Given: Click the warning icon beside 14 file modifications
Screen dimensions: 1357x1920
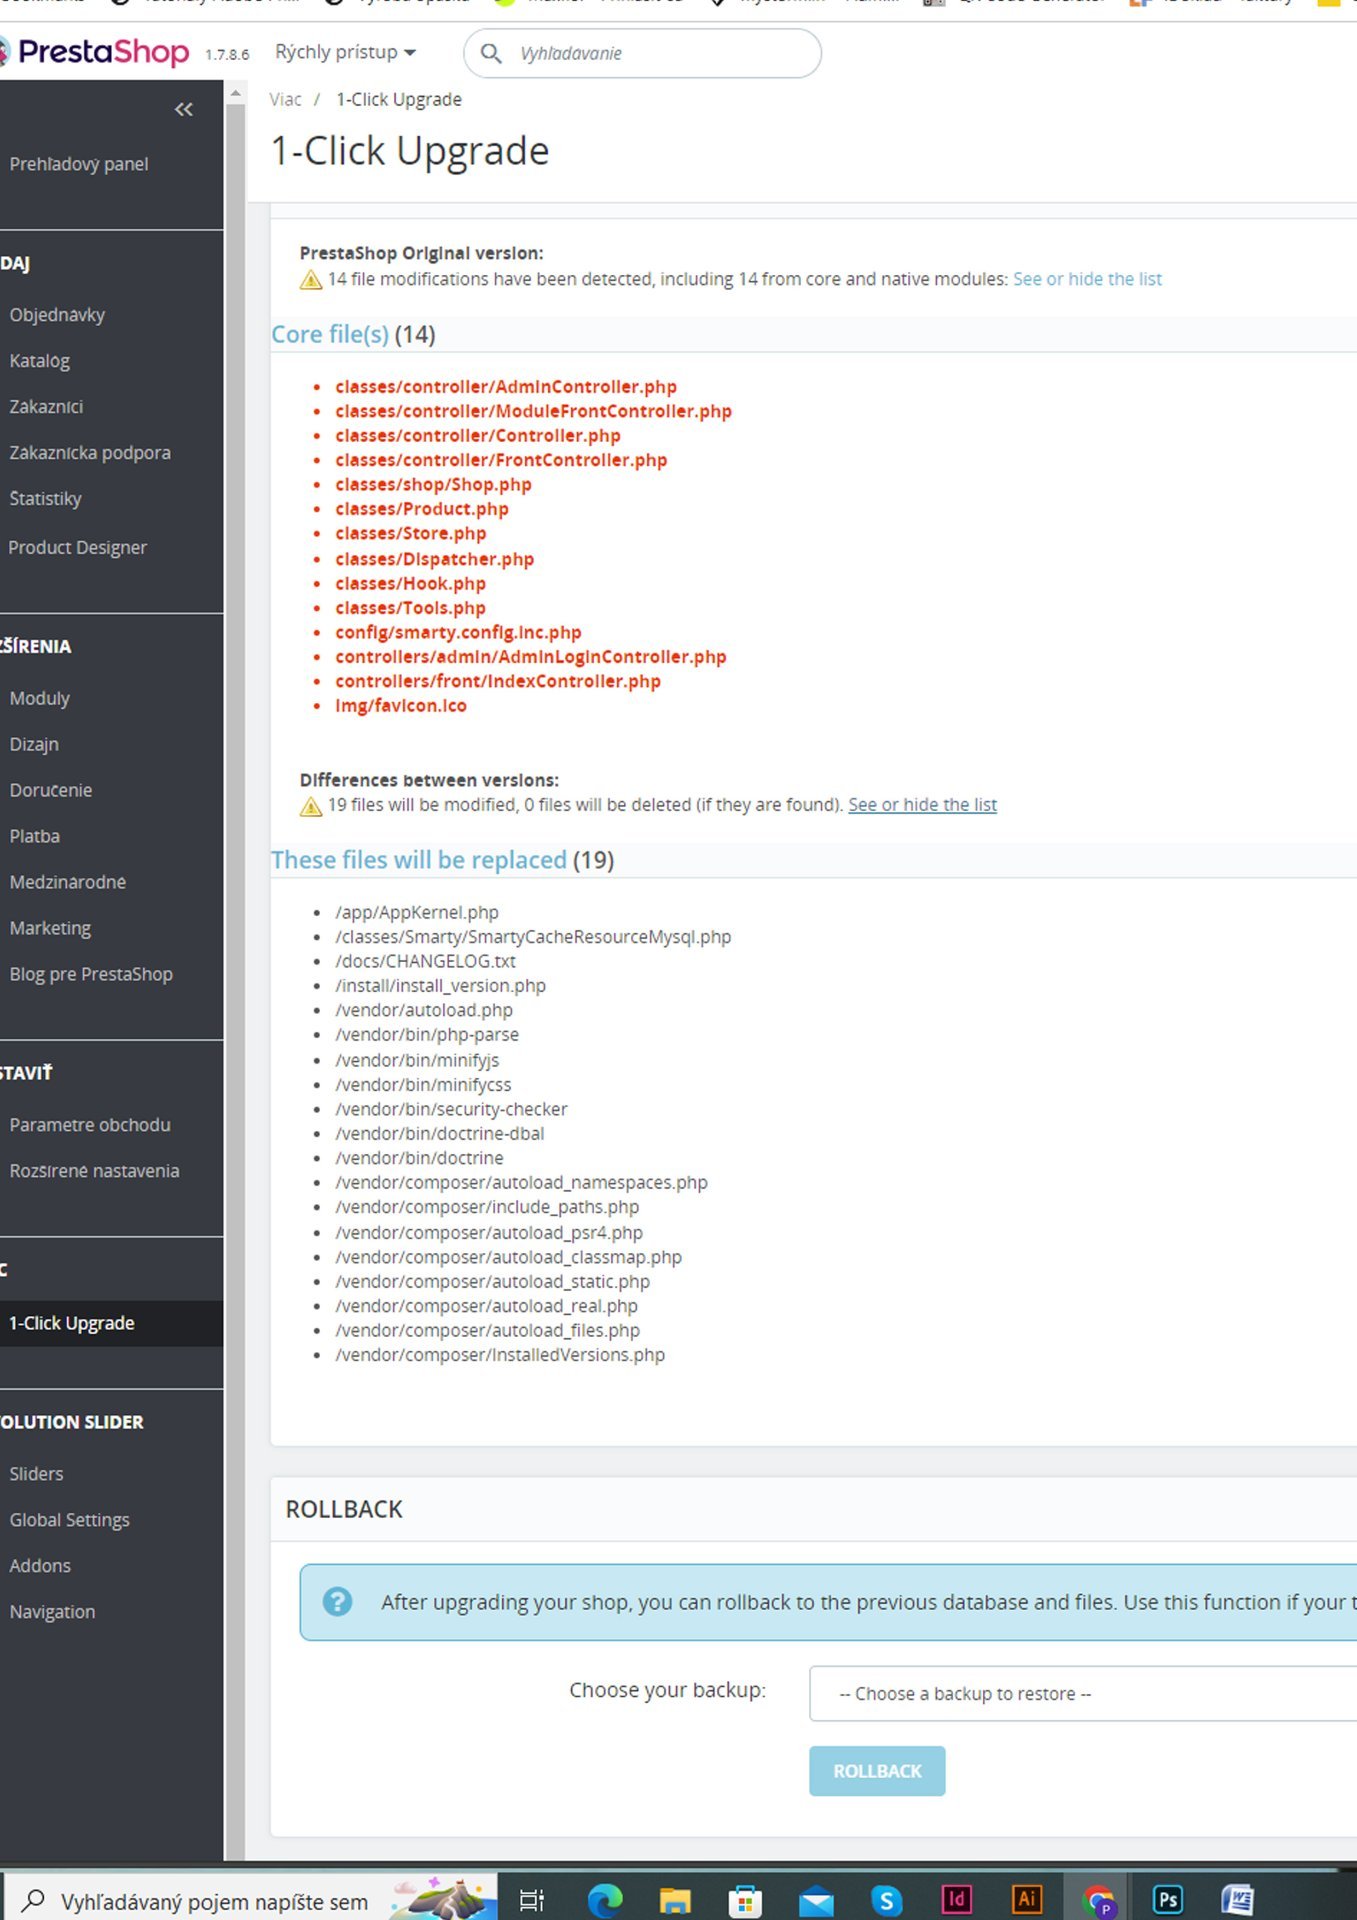Looking at the screenshot, I should [311, 280].
